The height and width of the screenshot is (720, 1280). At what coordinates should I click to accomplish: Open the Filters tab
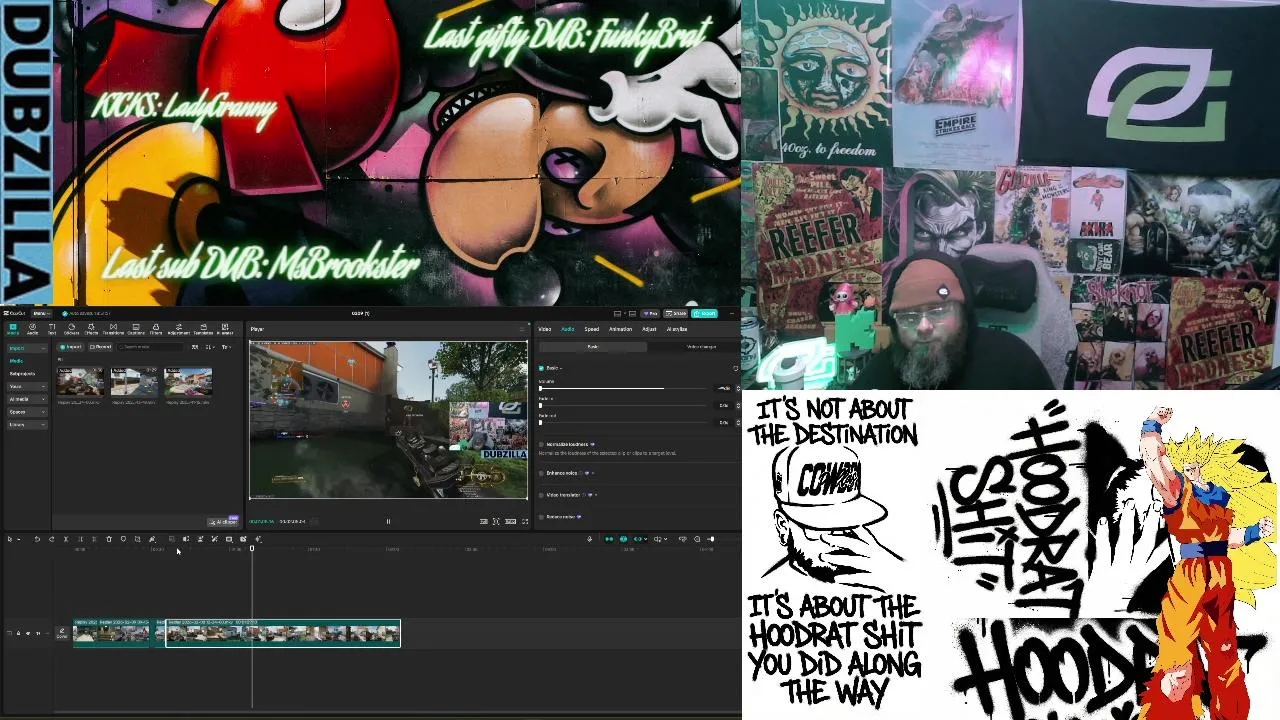coord(156,330)
